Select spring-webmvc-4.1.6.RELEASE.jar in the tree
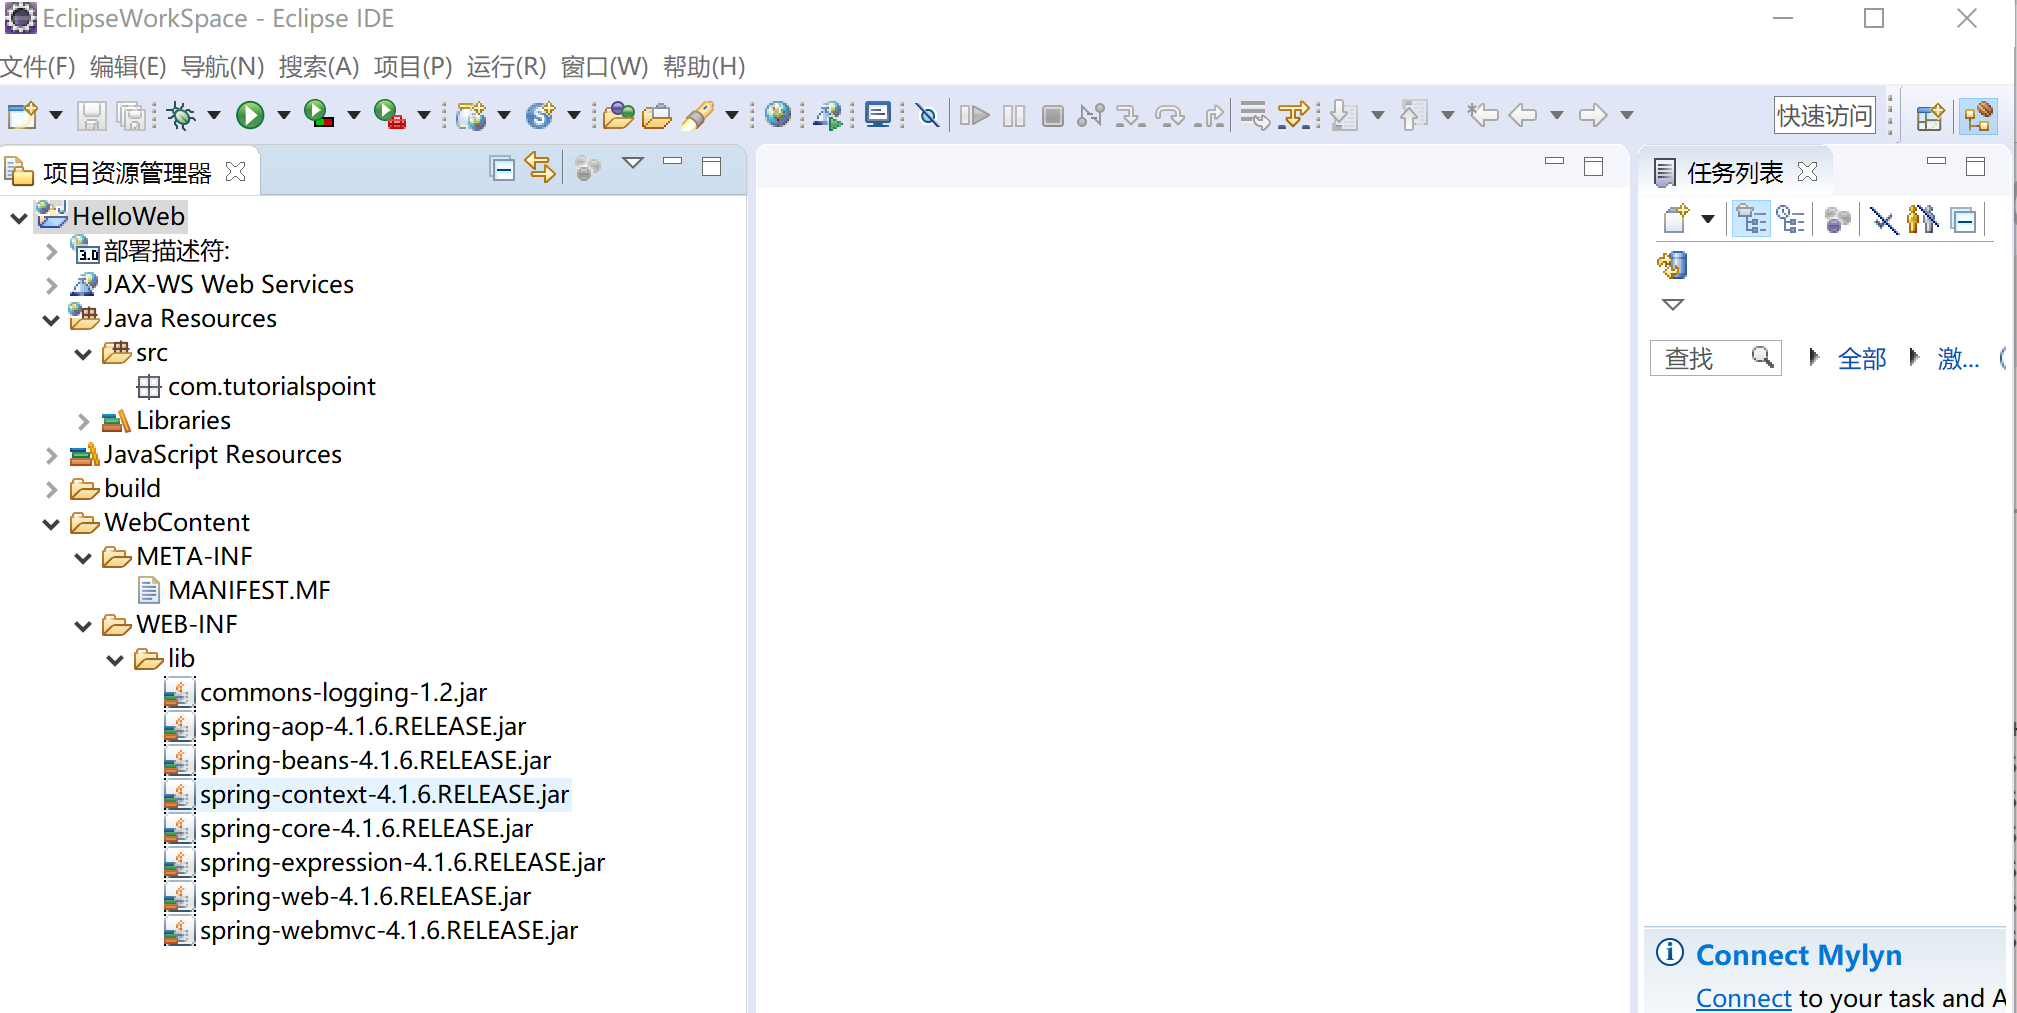The width and height of the screenshot is (2017, 1013). [388, 931]
